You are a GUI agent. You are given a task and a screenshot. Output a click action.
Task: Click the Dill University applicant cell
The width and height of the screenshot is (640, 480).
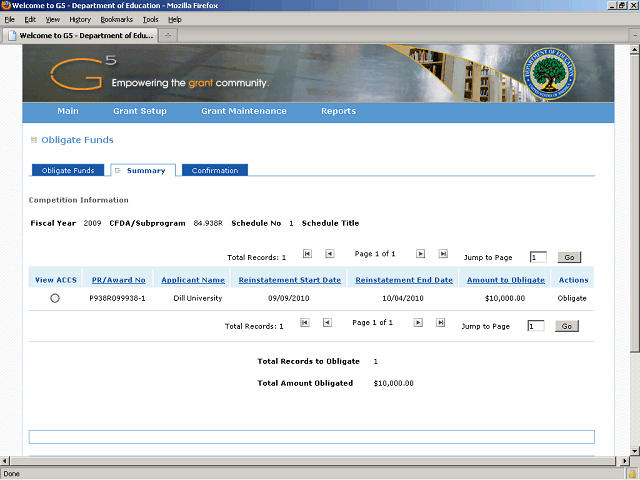[198, 298]
